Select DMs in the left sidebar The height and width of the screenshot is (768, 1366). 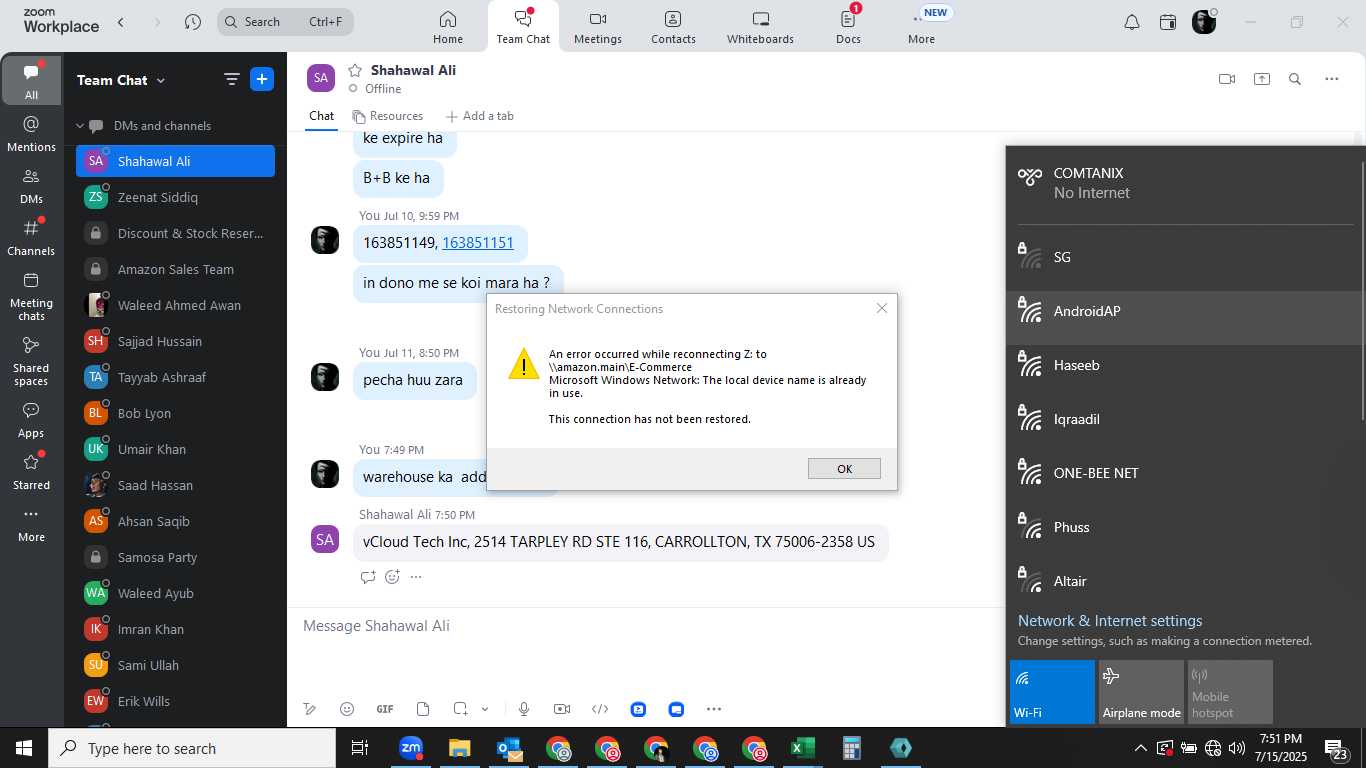click(31, 185)
